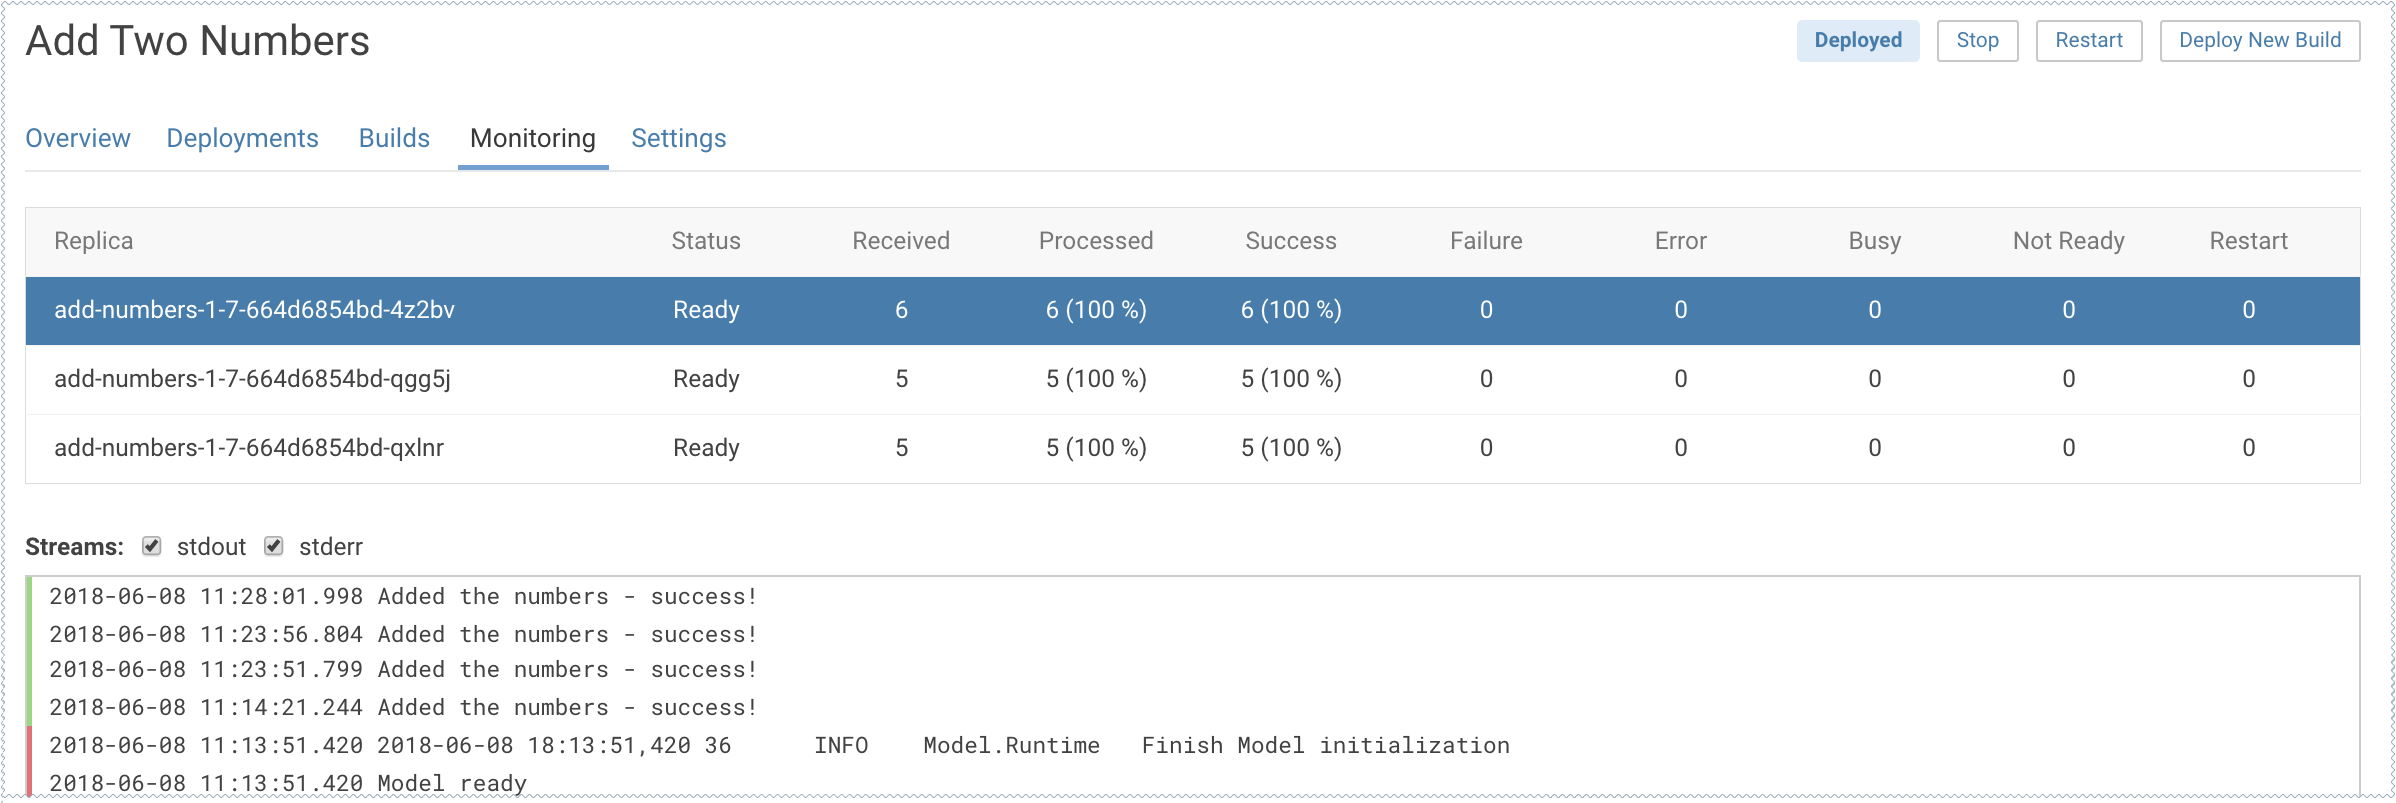Switch to the Deployments tab
The height and width of the screenshot is (803, 2396).
(x=242, y=138)
